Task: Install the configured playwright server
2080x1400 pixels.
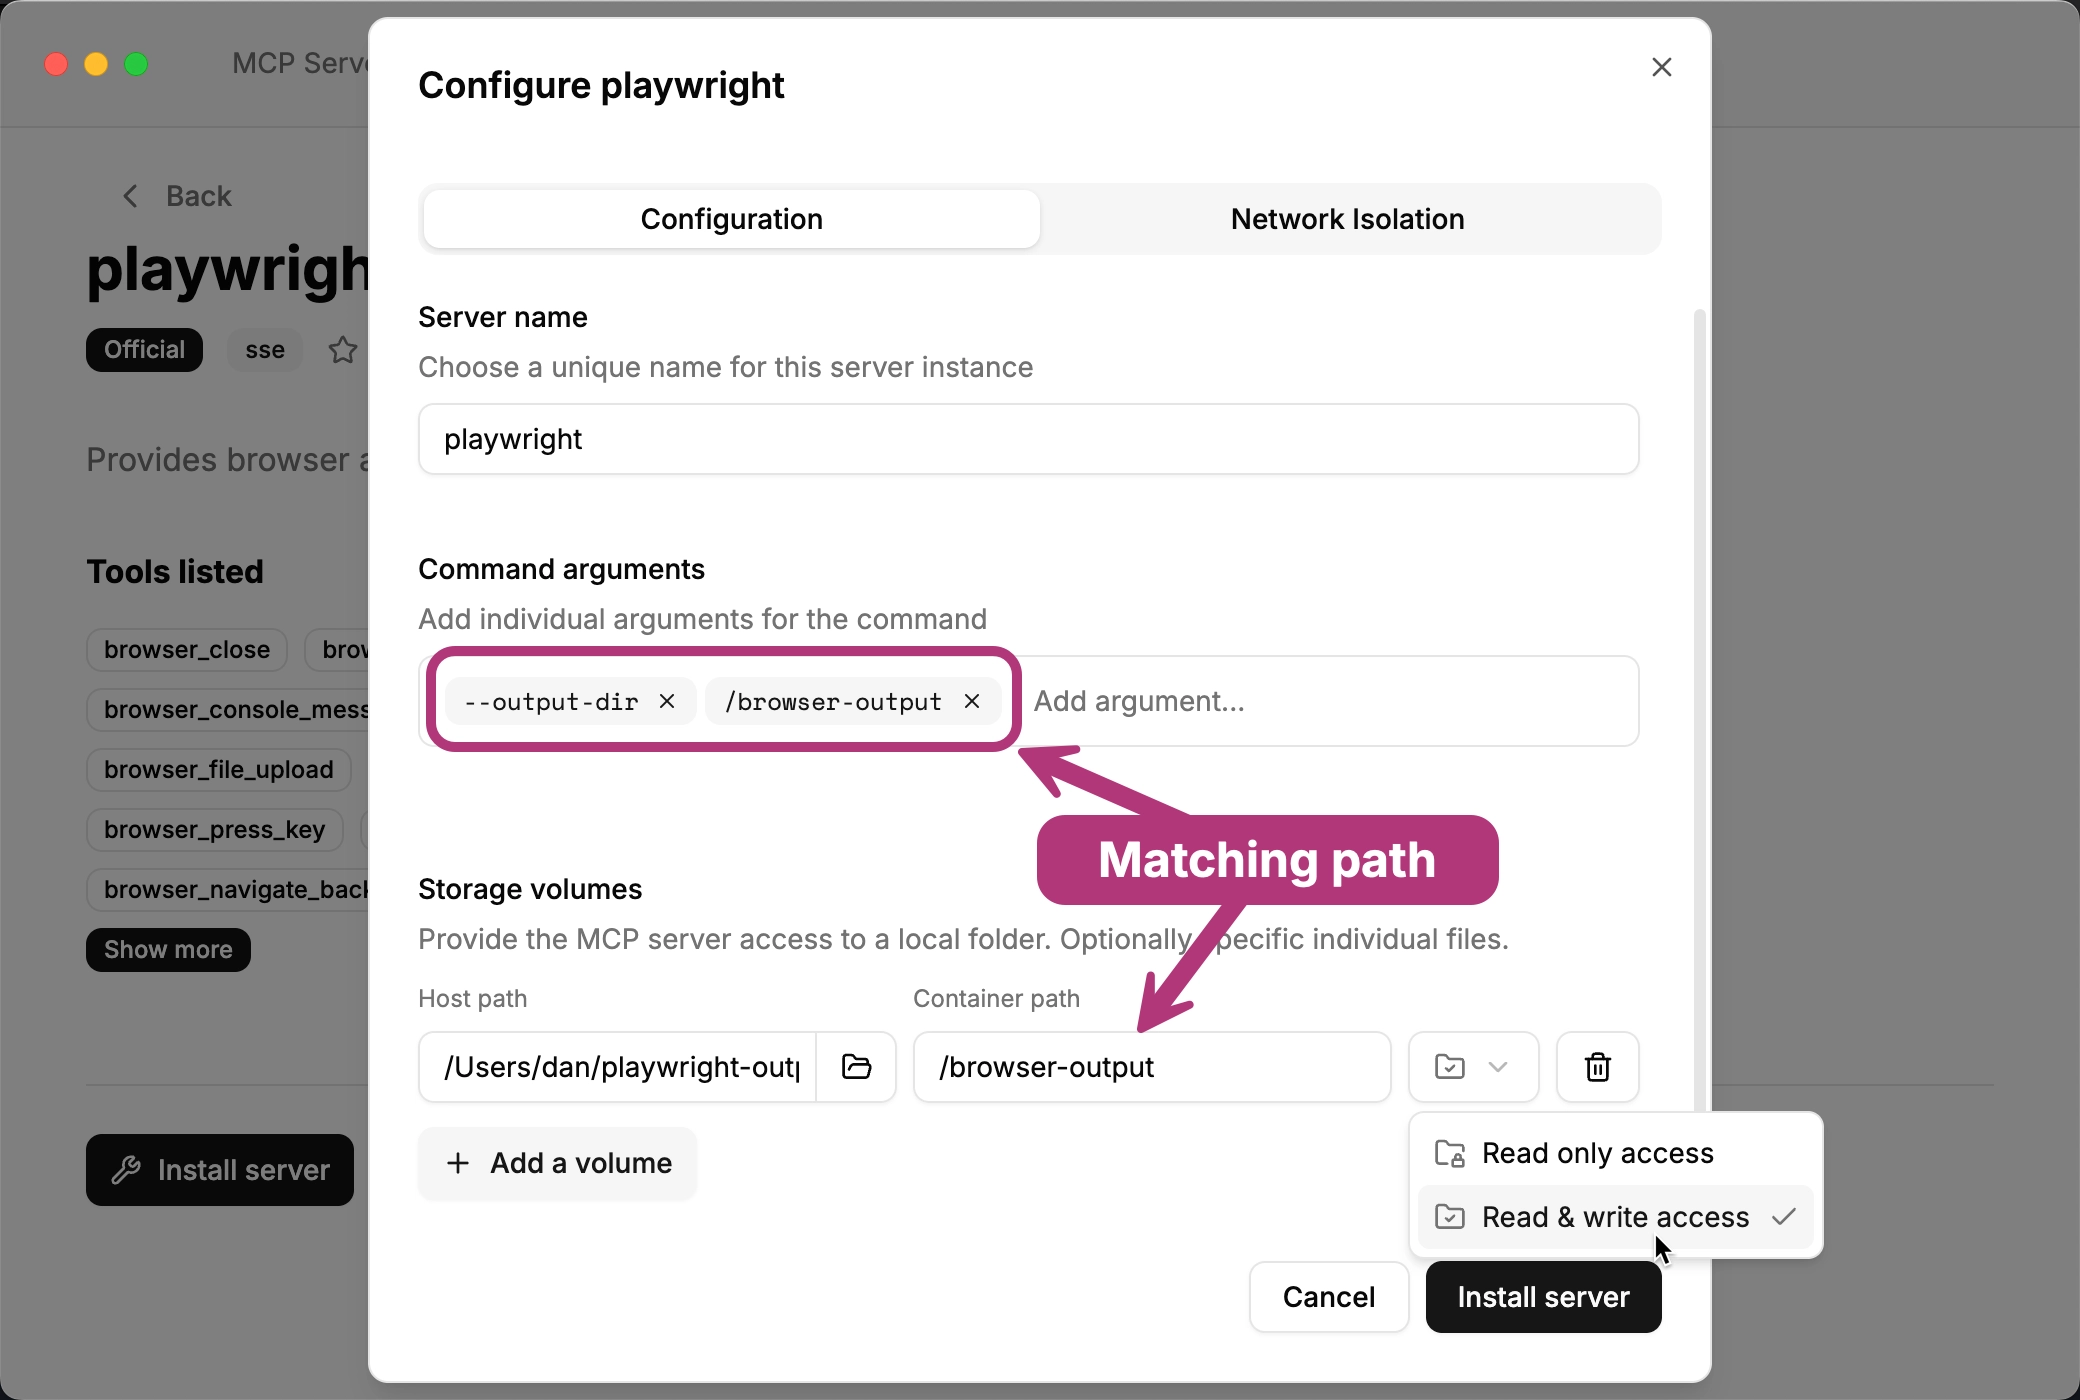Action: [x=1543, y=1297]
